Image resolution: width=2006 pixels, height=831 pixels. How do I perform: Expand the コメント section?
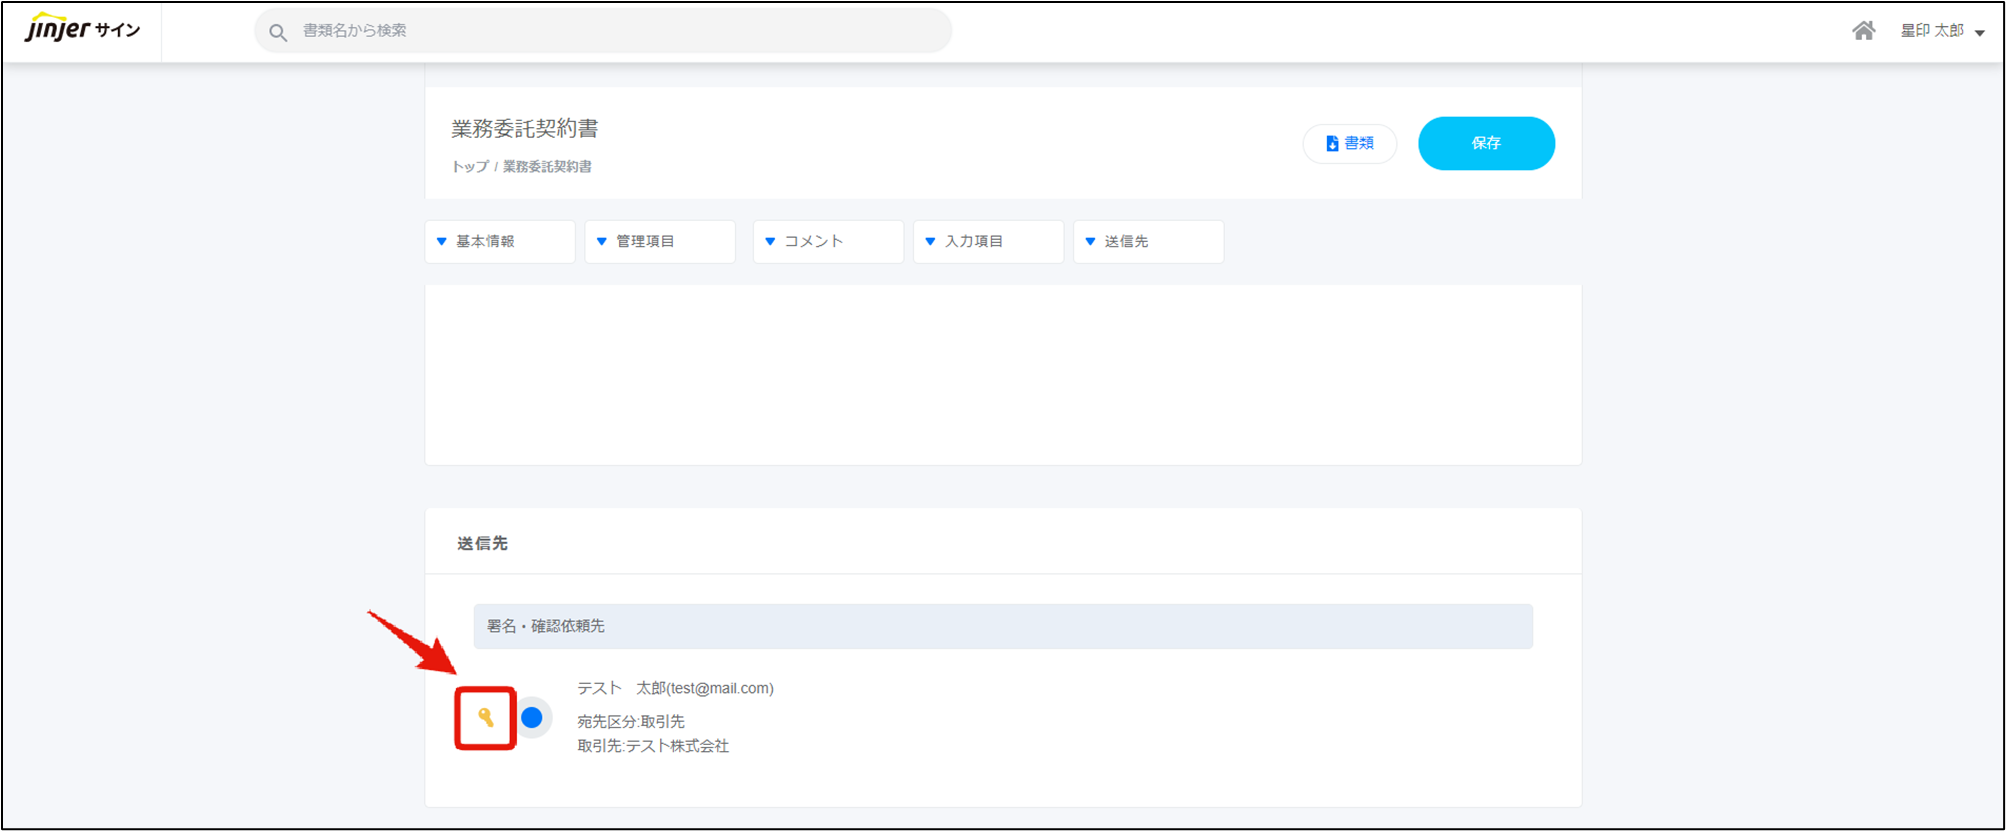point(827,242)
